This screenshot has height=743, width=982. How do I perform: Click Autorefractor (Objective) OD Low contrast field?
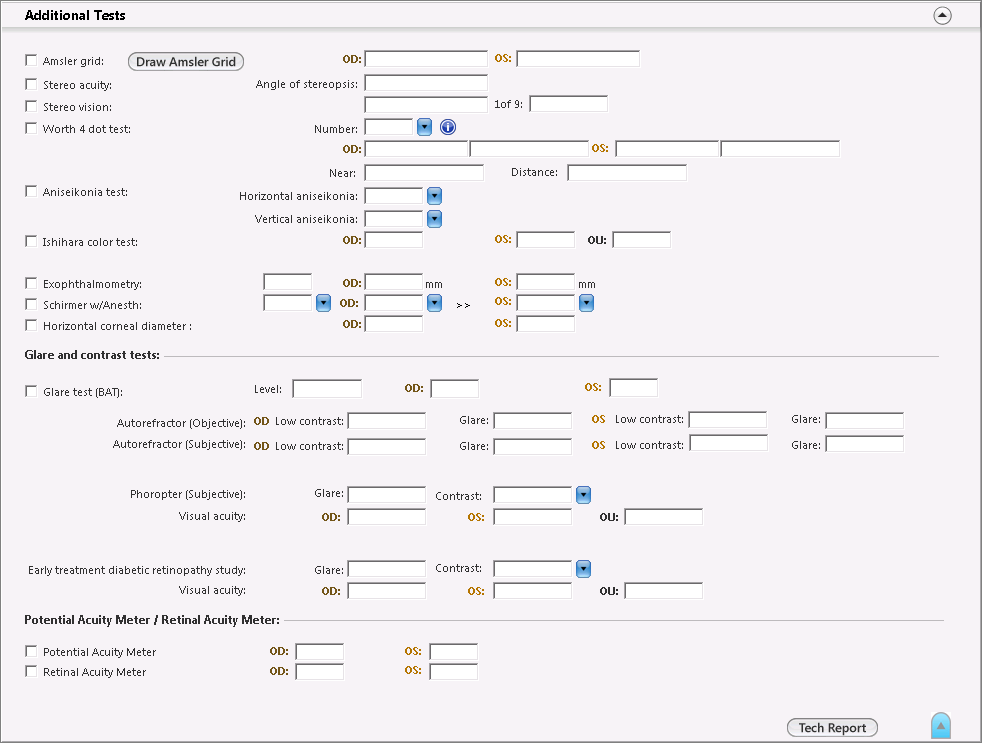point(386,420)
